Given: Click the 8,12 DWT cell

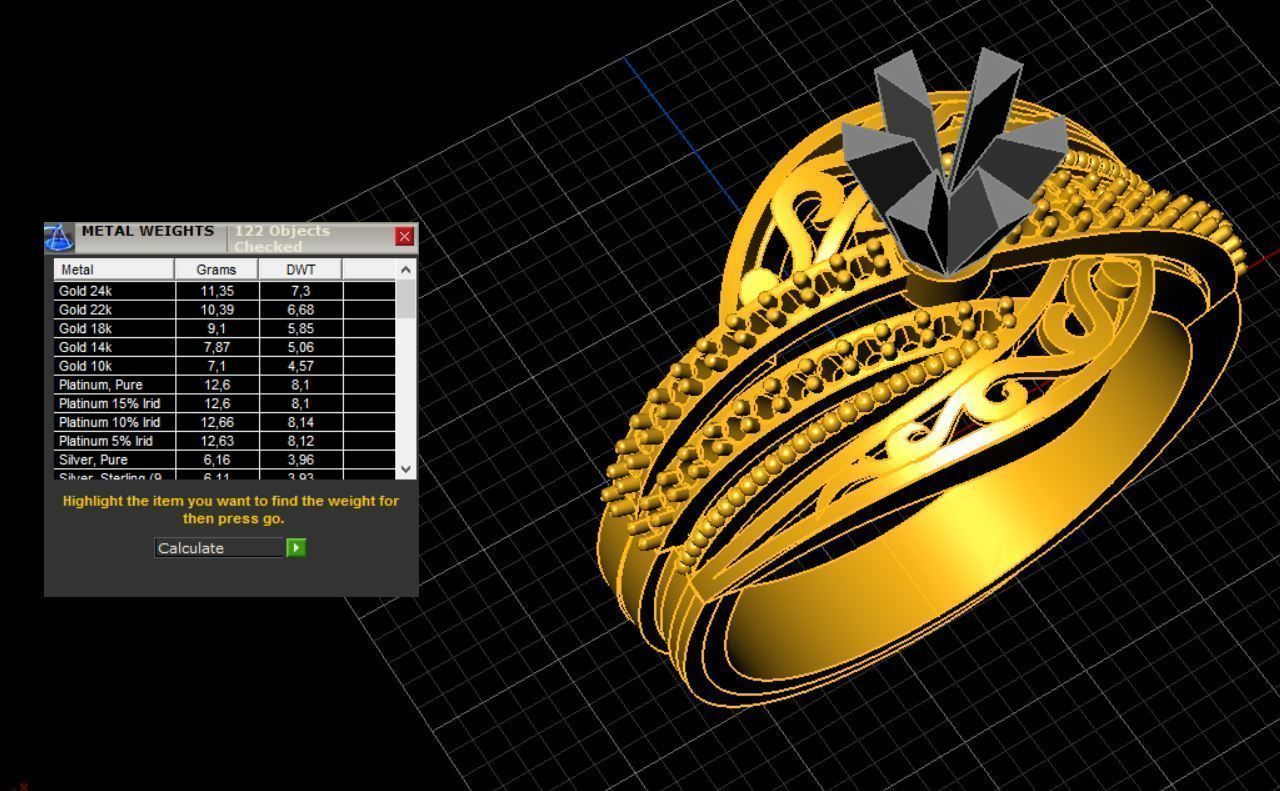Looking at the screenshot, I should click(x=301, y=441).
